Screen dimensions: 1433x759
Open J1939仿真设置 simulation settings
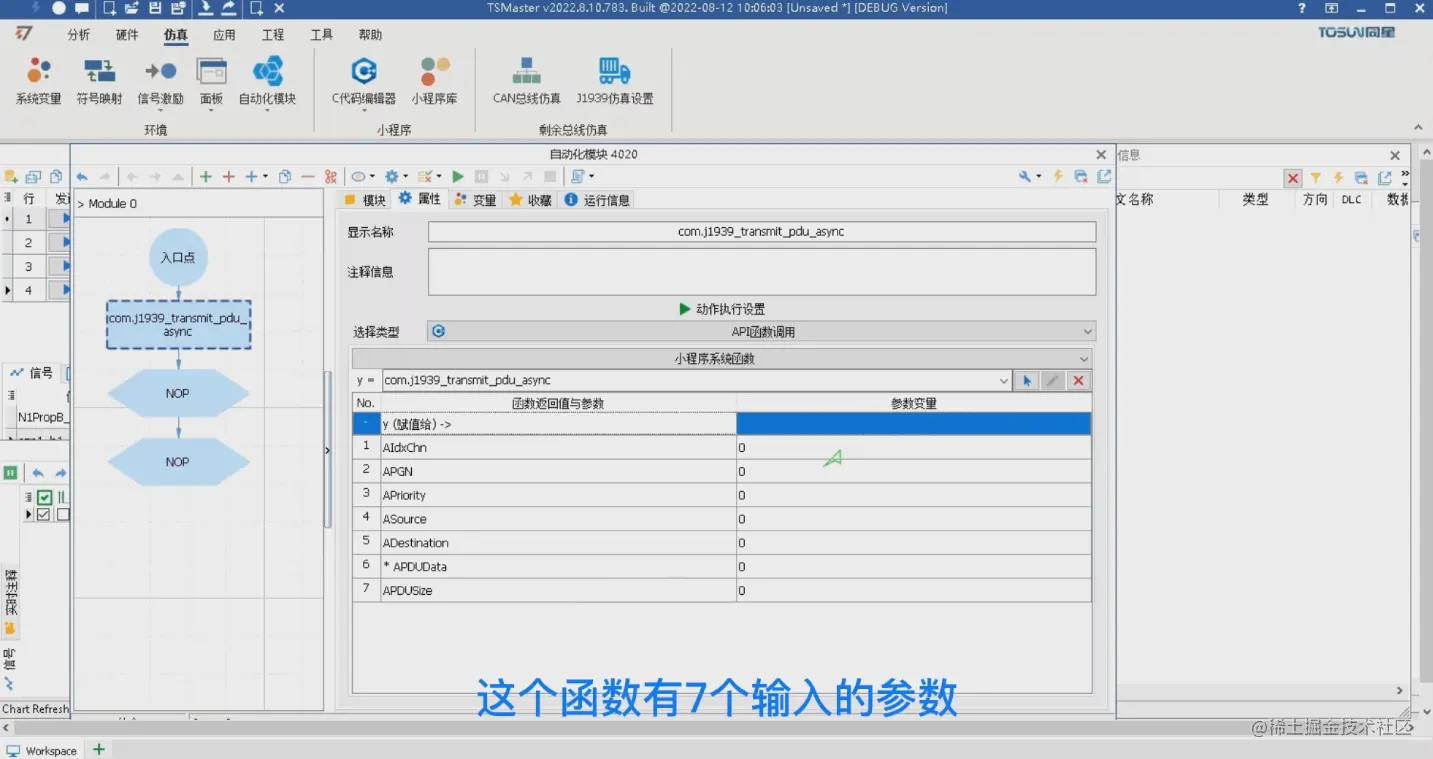[614, 81]
